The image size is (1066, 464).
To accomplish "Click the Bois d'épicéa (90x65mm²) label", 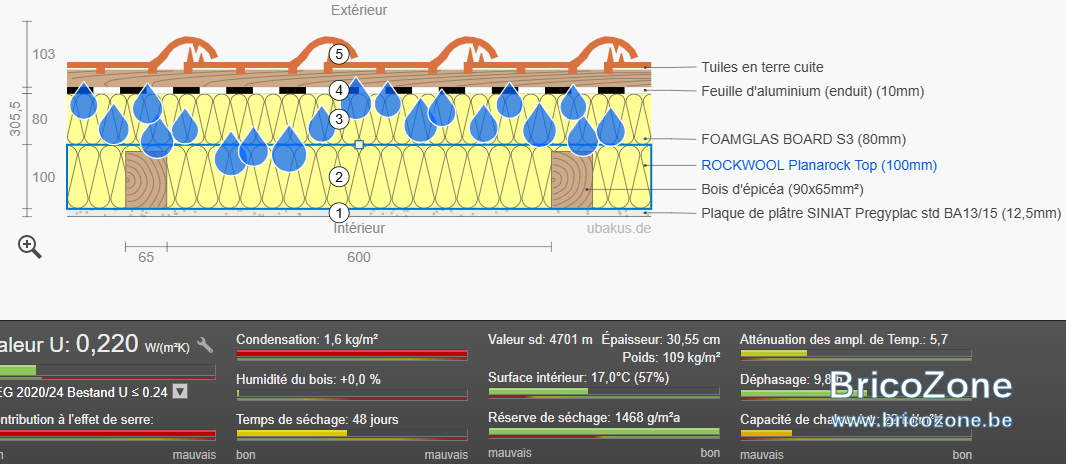I will click(x=783, y=189).
